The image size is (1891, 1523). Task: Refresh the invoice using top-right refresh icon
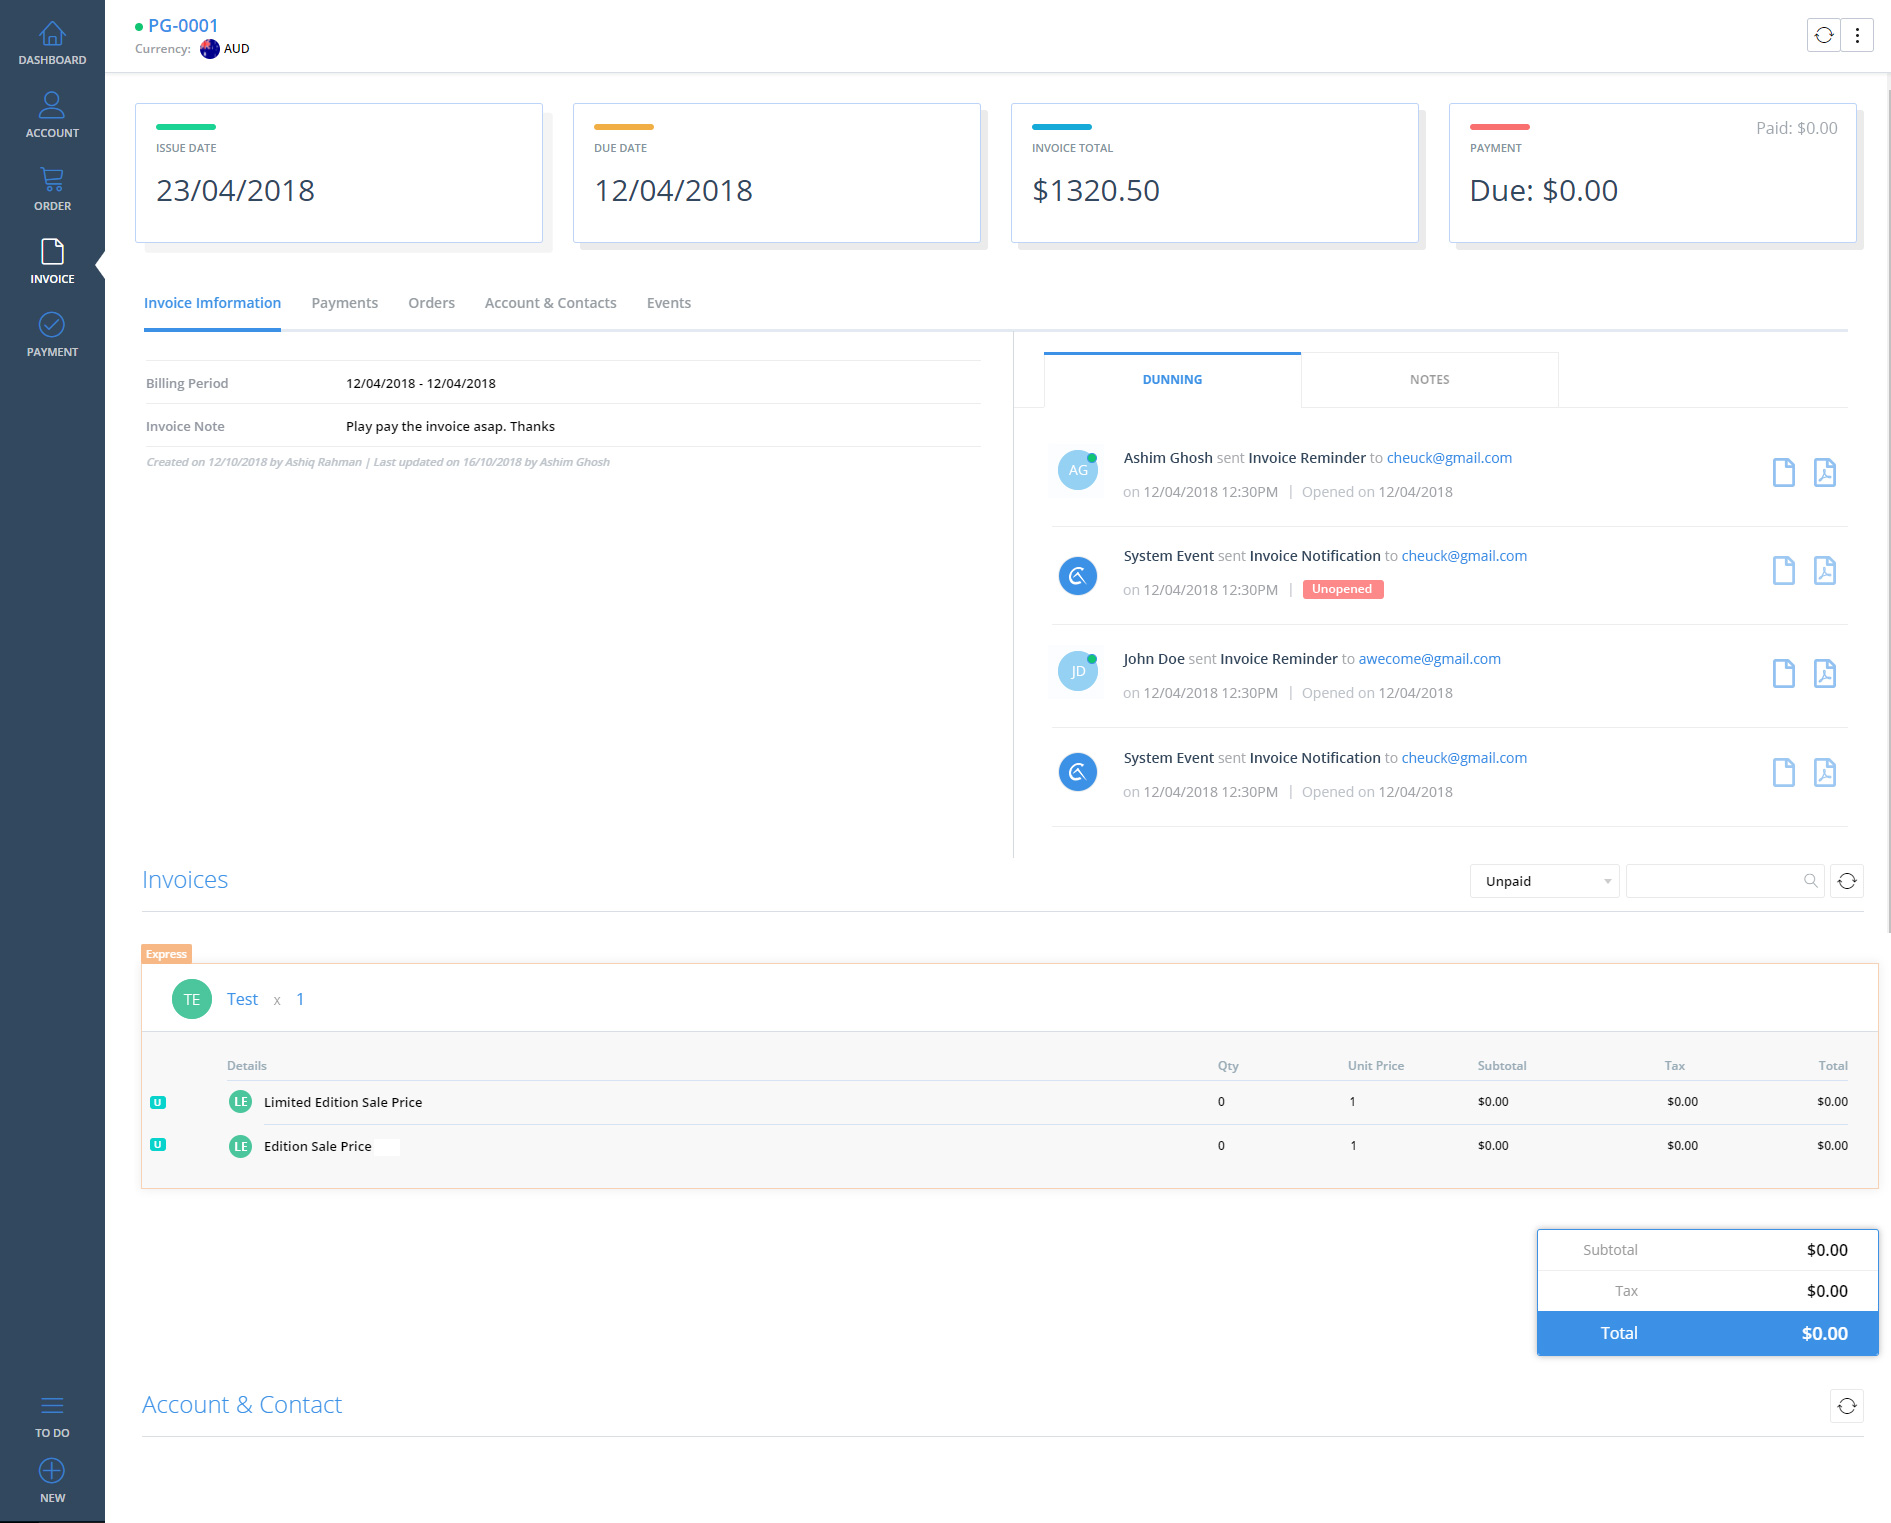(1824, 35)
